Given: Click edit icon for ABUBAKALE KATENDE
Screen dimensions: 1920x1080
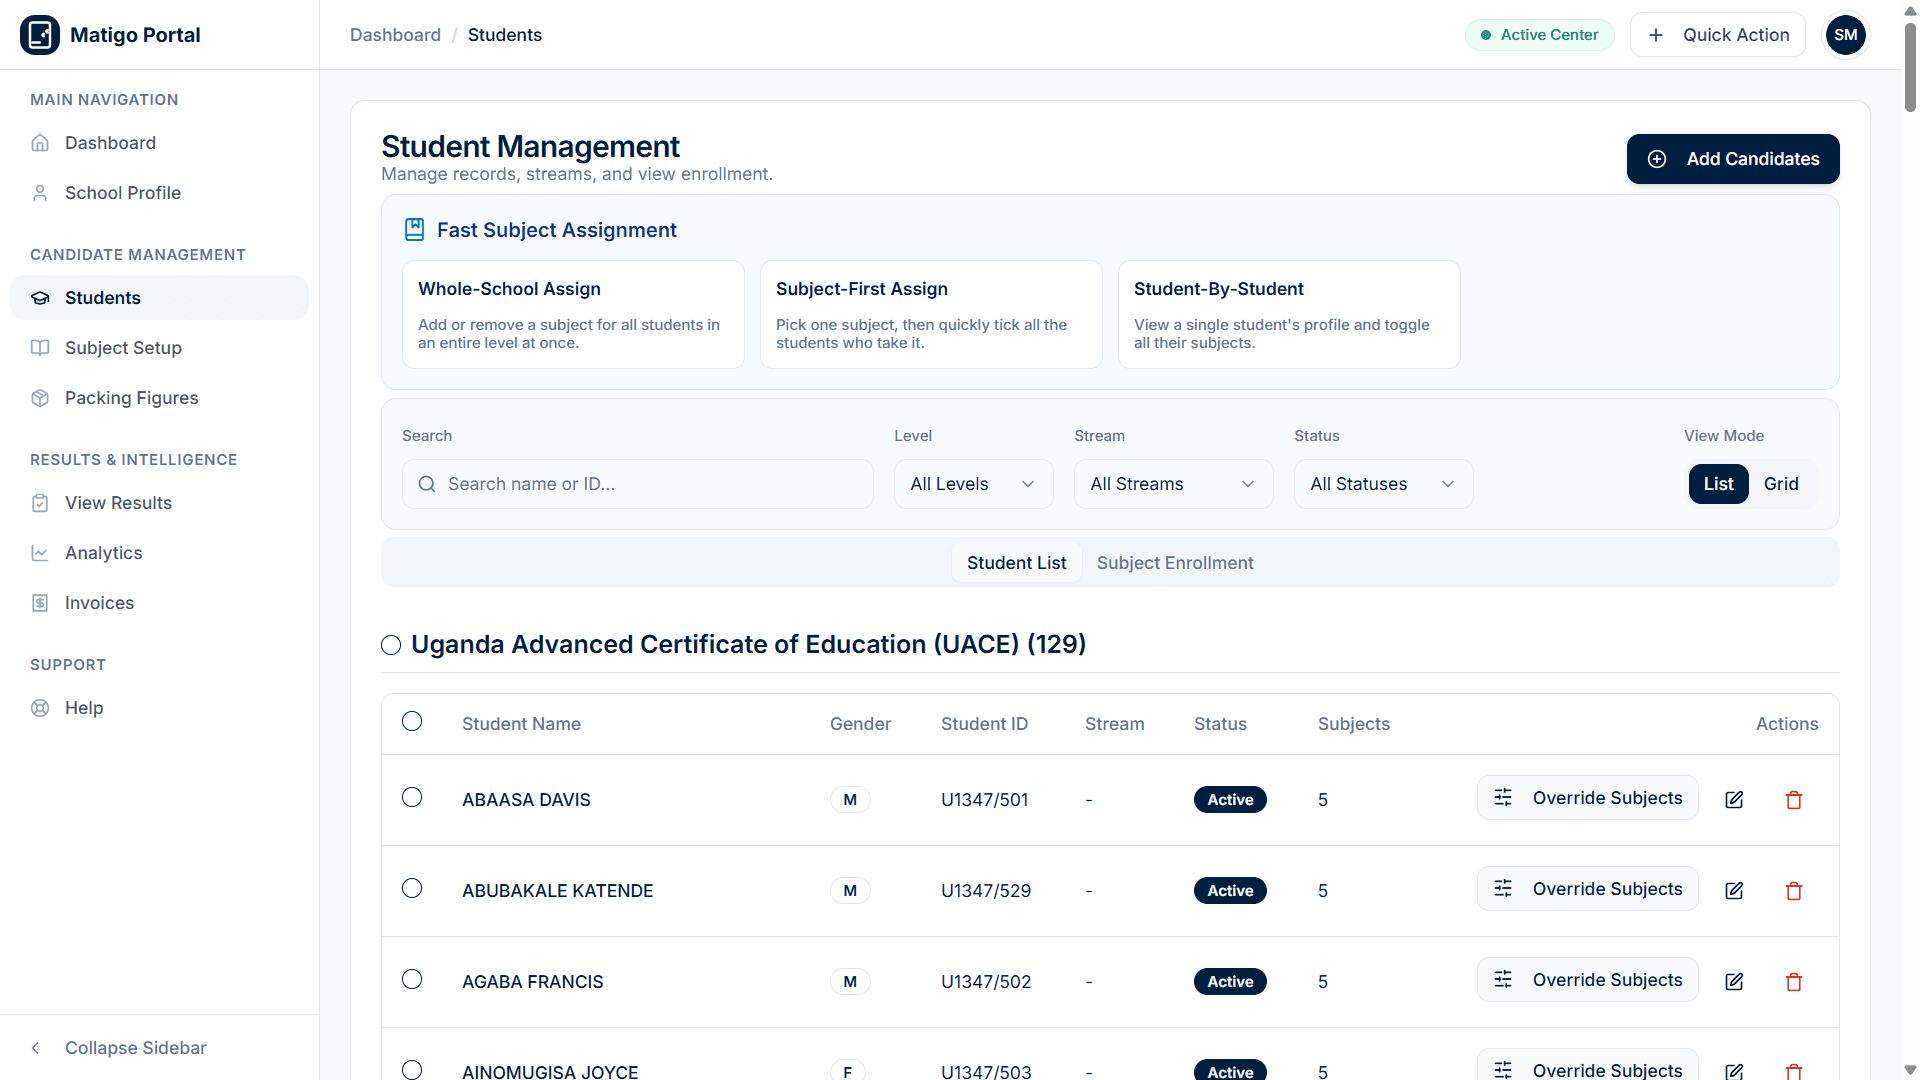Looking at the screenshot, I should tap(1734, 891).
